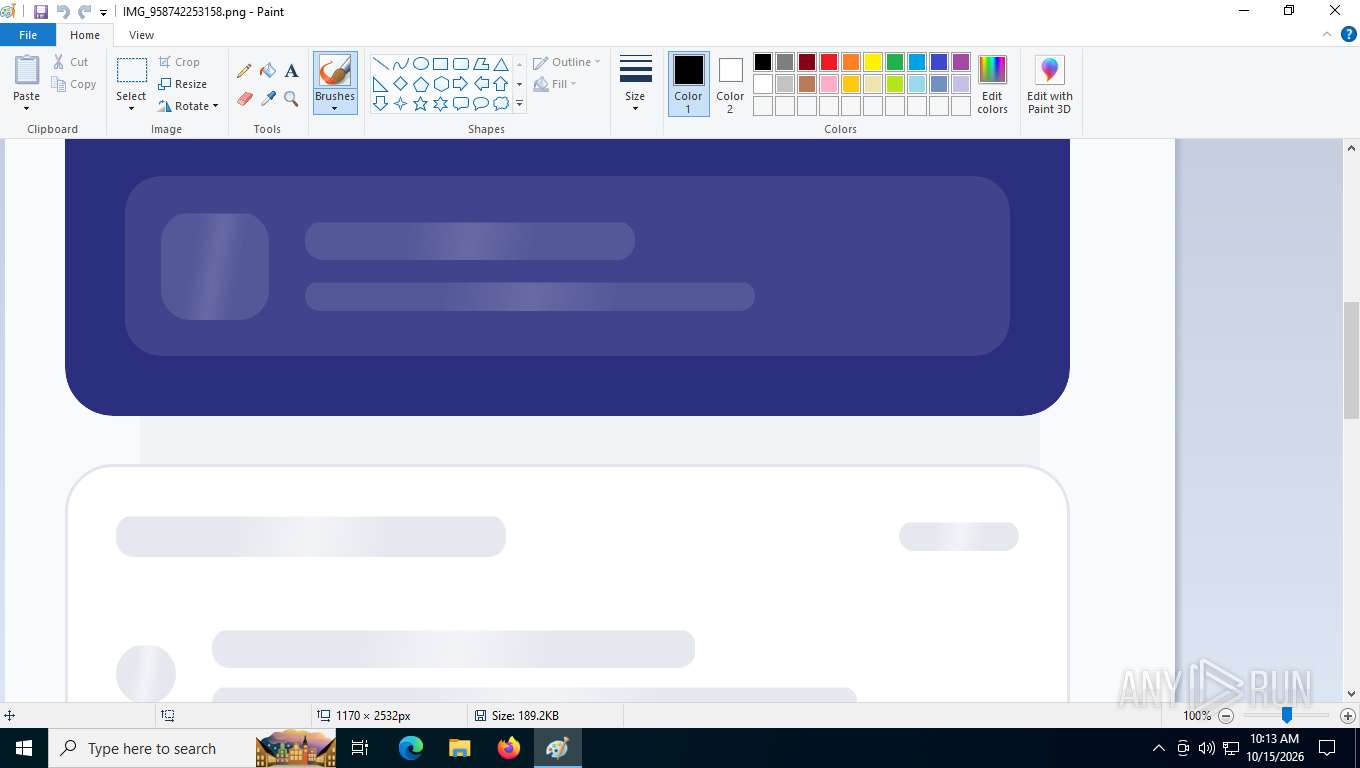This screenshot has width=1360, height=768.
Task: Click the Crop button
Action: [x=179, y=62]
